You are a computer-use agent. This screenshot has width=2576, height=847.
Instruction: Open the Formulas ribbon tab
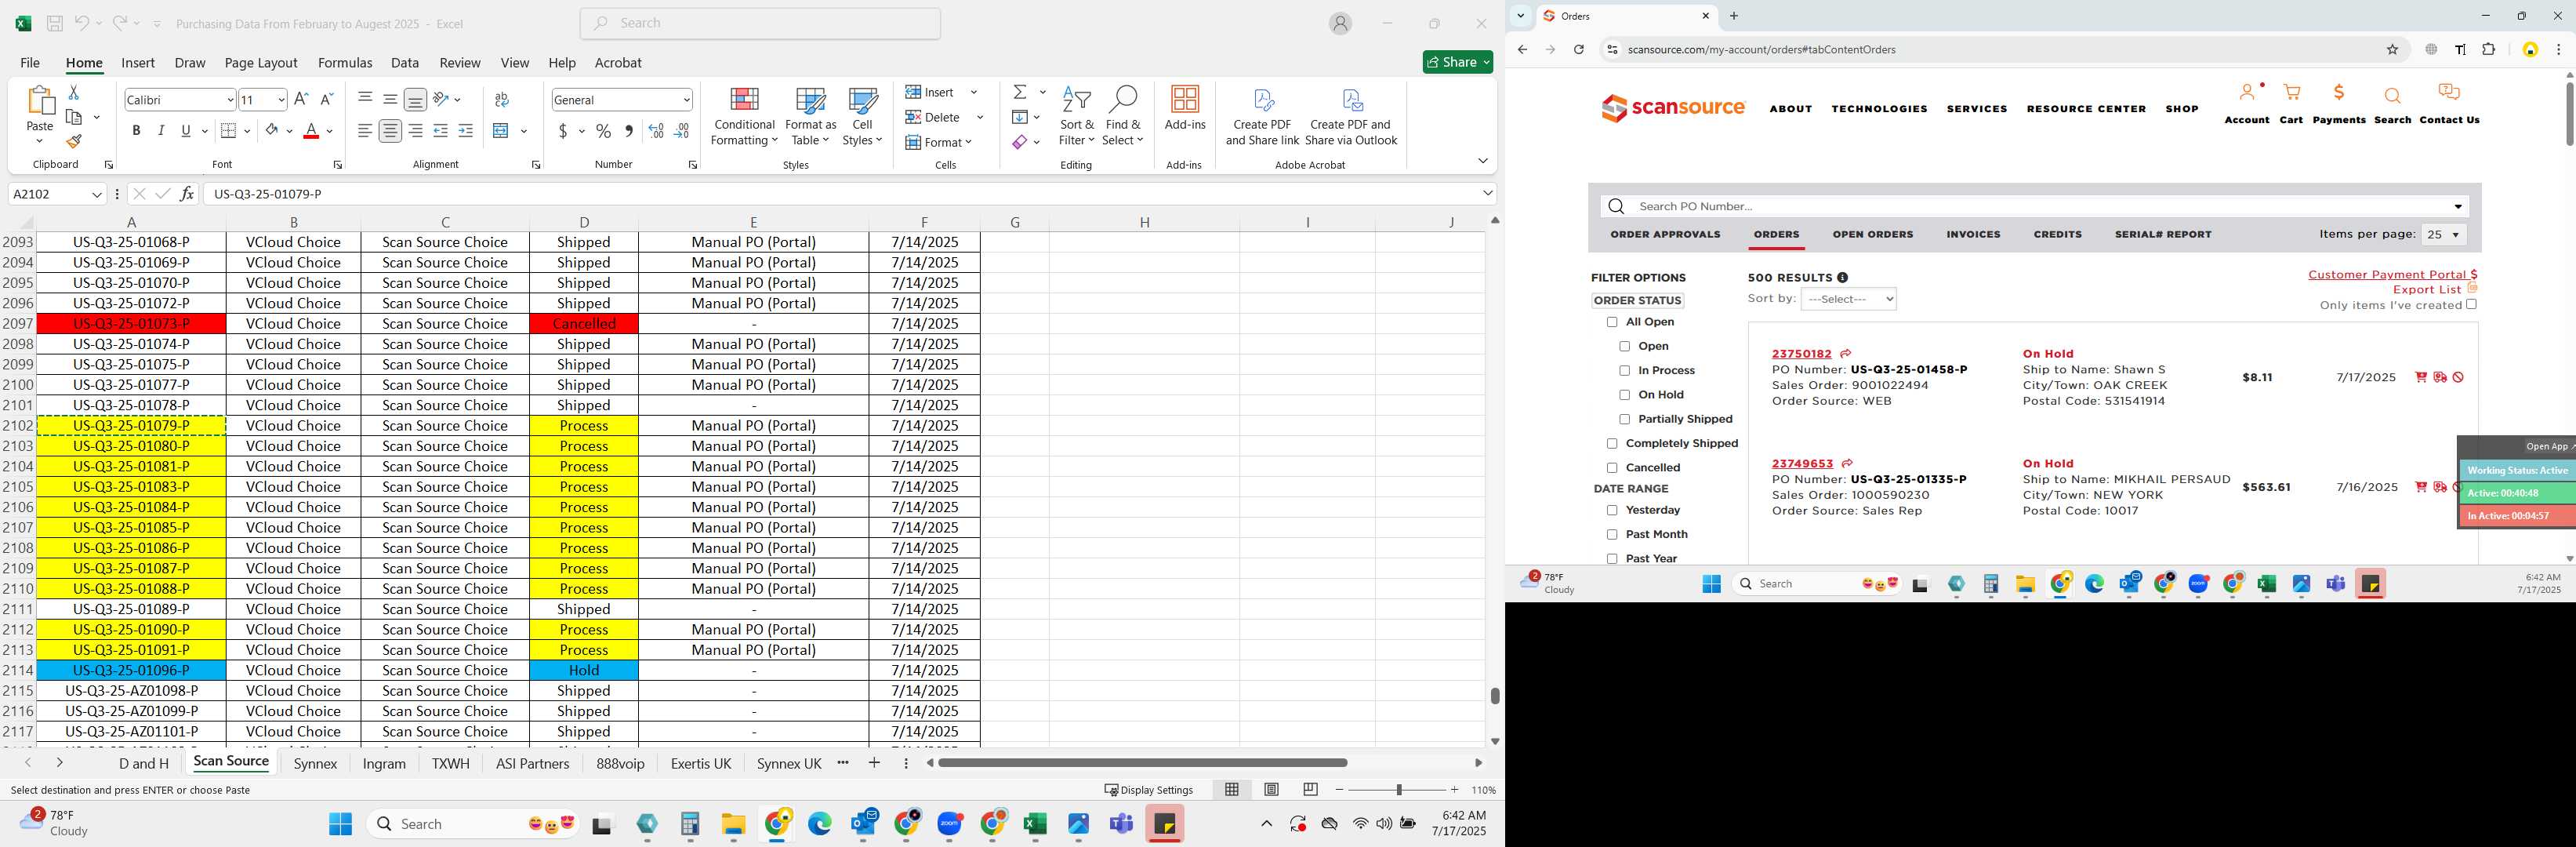(x=345, y=62)
